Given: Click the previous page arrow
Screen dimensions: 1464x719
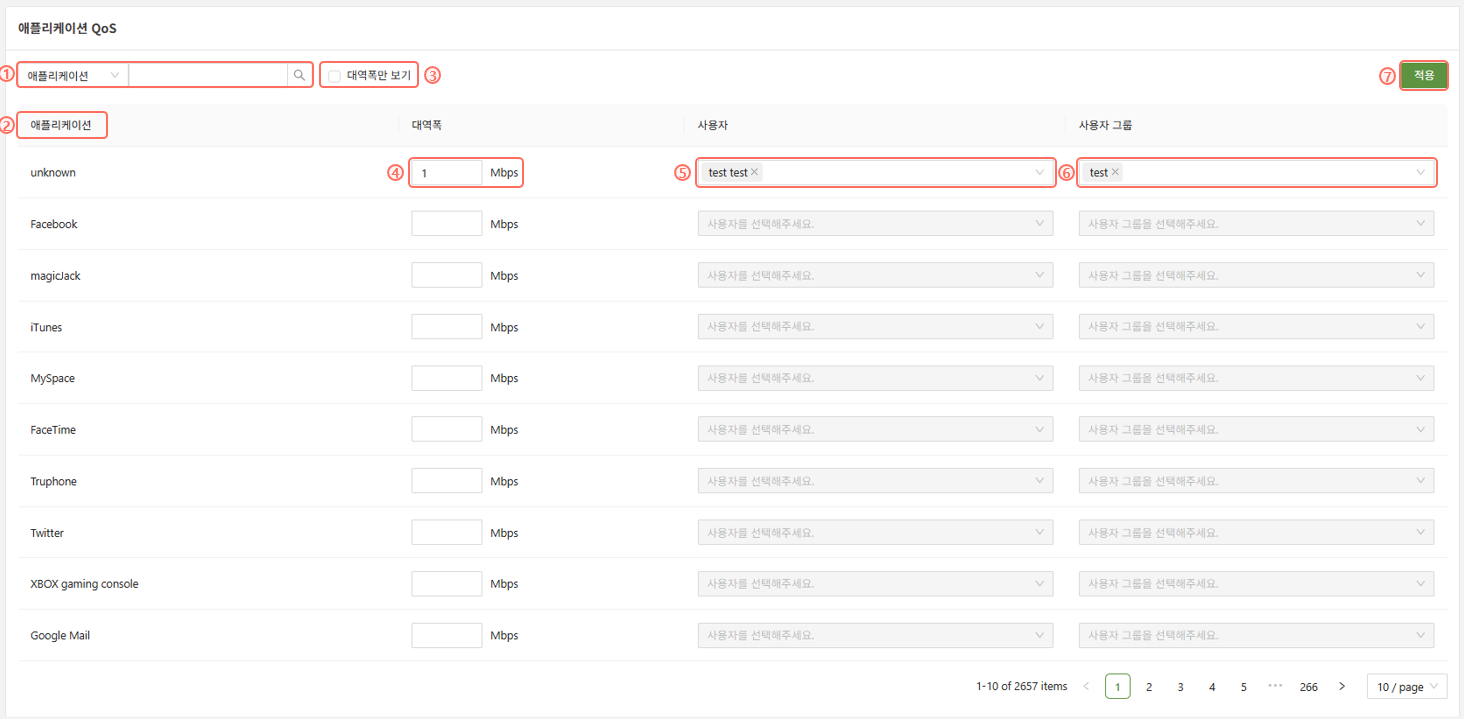Looking at the screenshot, I should (1087, 687).
